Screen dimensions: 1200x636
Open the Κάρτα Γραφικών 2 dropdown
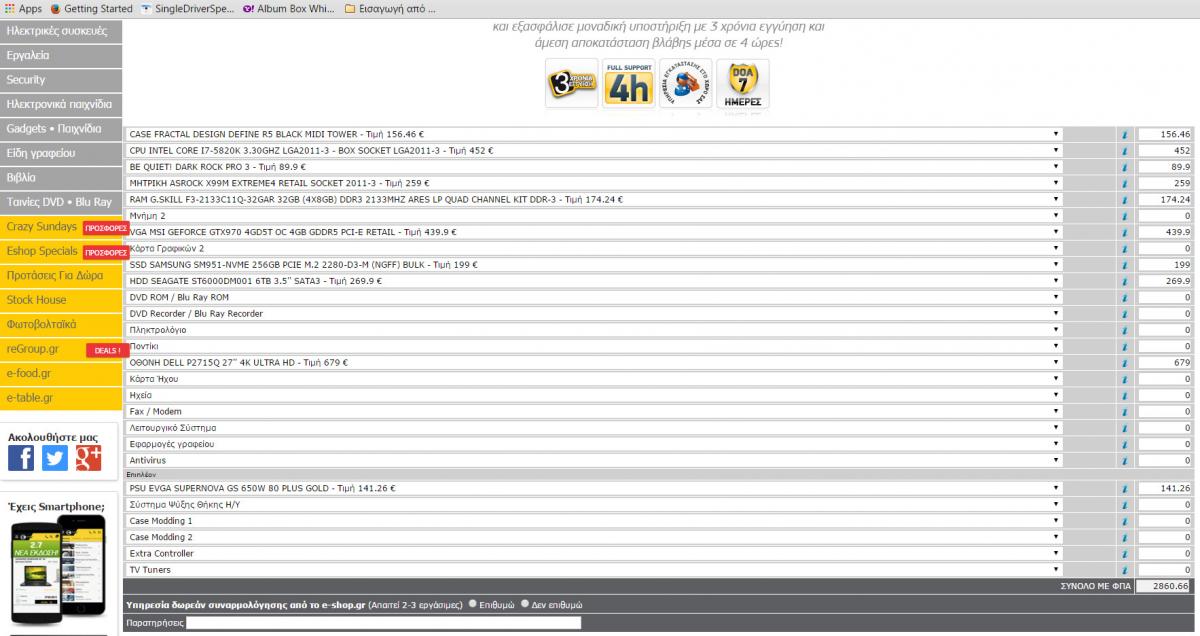tap(593, 248)
